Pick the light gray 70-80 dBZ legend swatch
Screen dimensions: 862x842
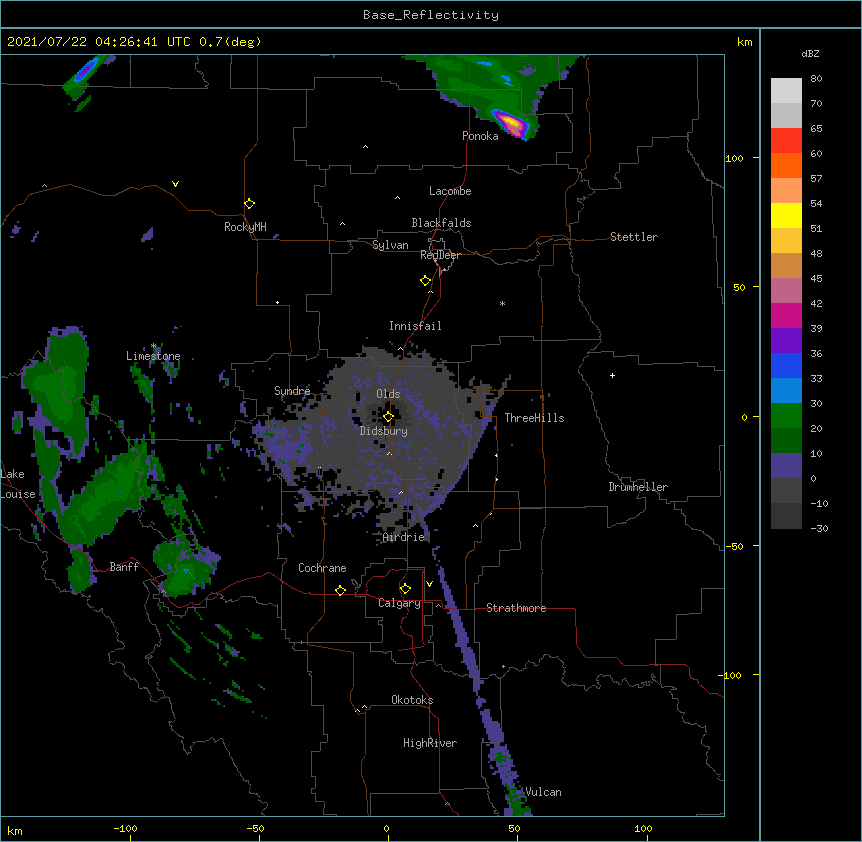[786, 90]
